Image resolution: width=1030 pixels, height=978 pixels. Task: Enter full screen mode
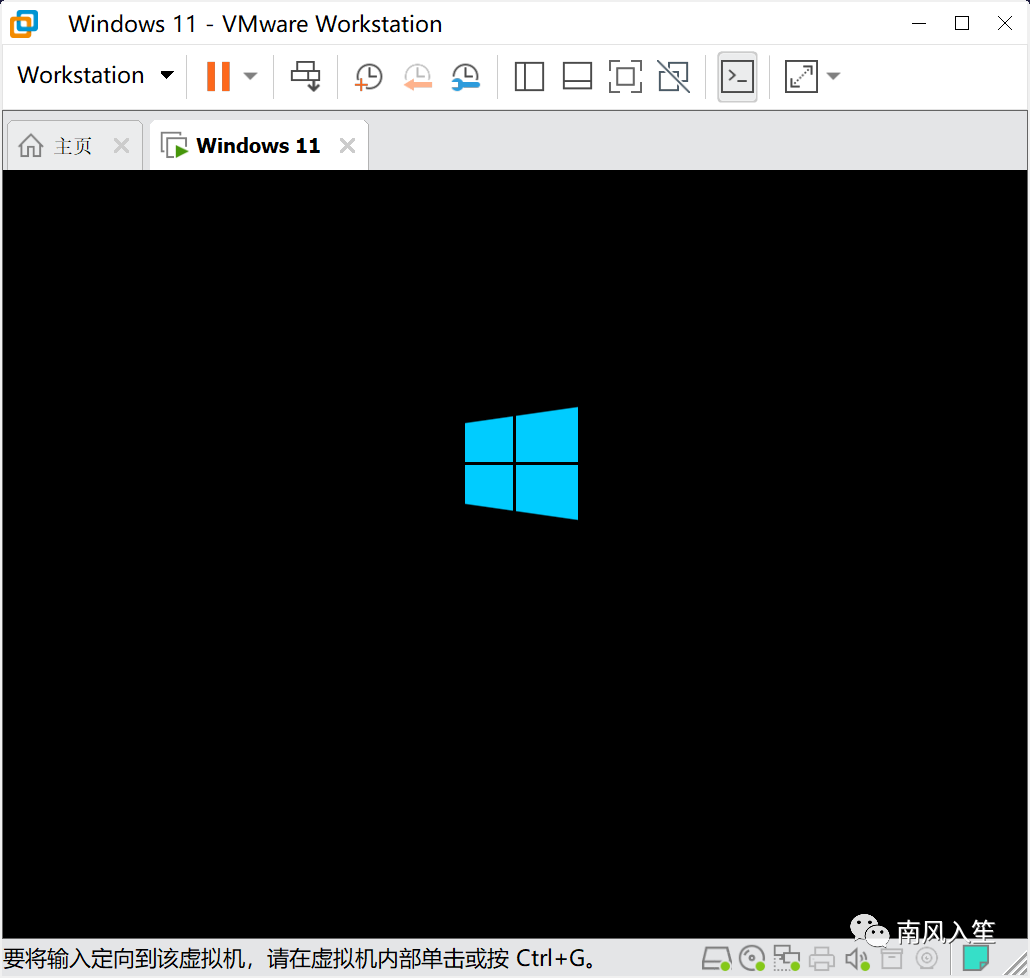point(625,76)
